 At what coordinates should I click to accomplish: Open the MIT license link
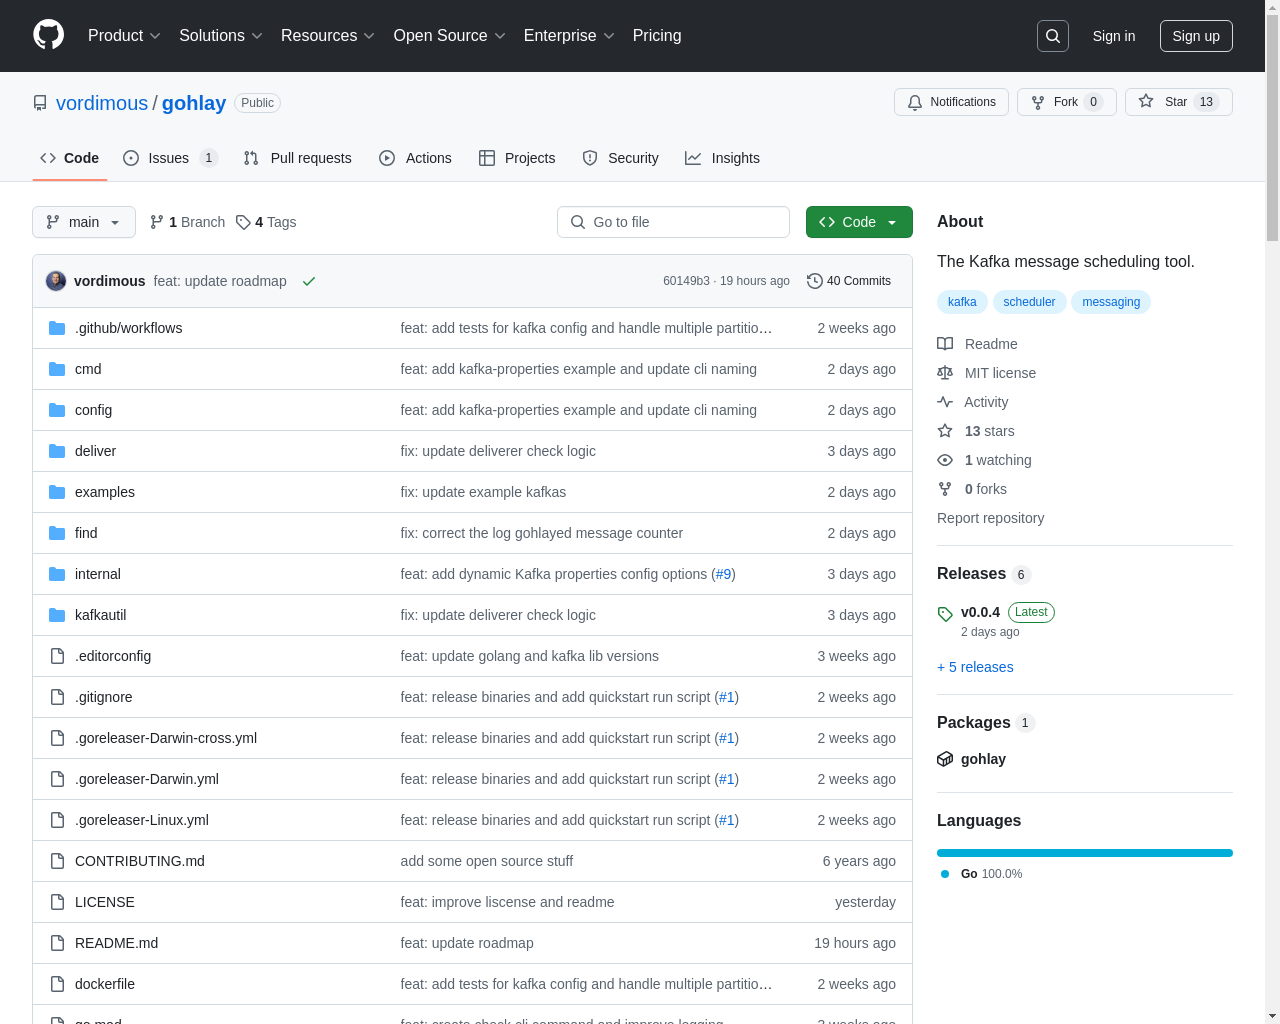[986, 373]
